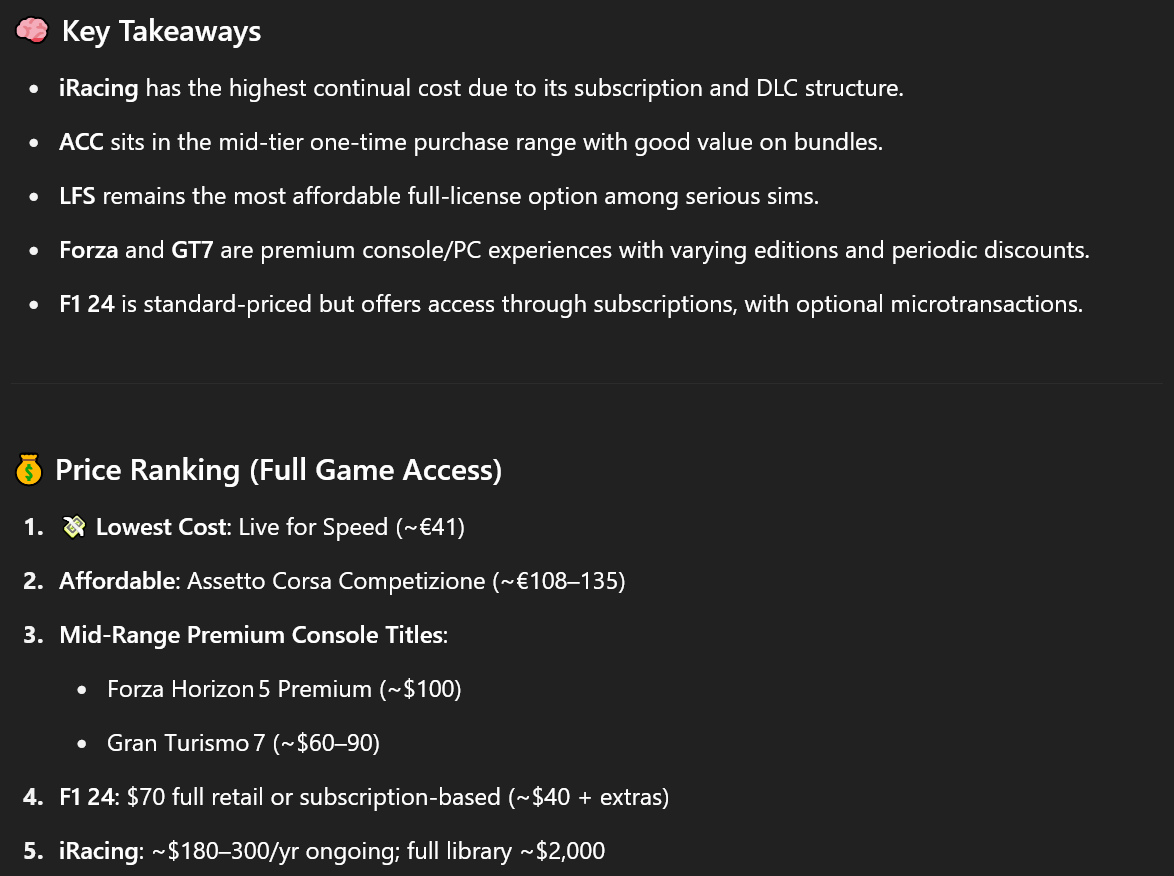The height and width of the screenshot is (876, 1174).
Task: Click the bold ACC text
Action: [x=81, y=142]
